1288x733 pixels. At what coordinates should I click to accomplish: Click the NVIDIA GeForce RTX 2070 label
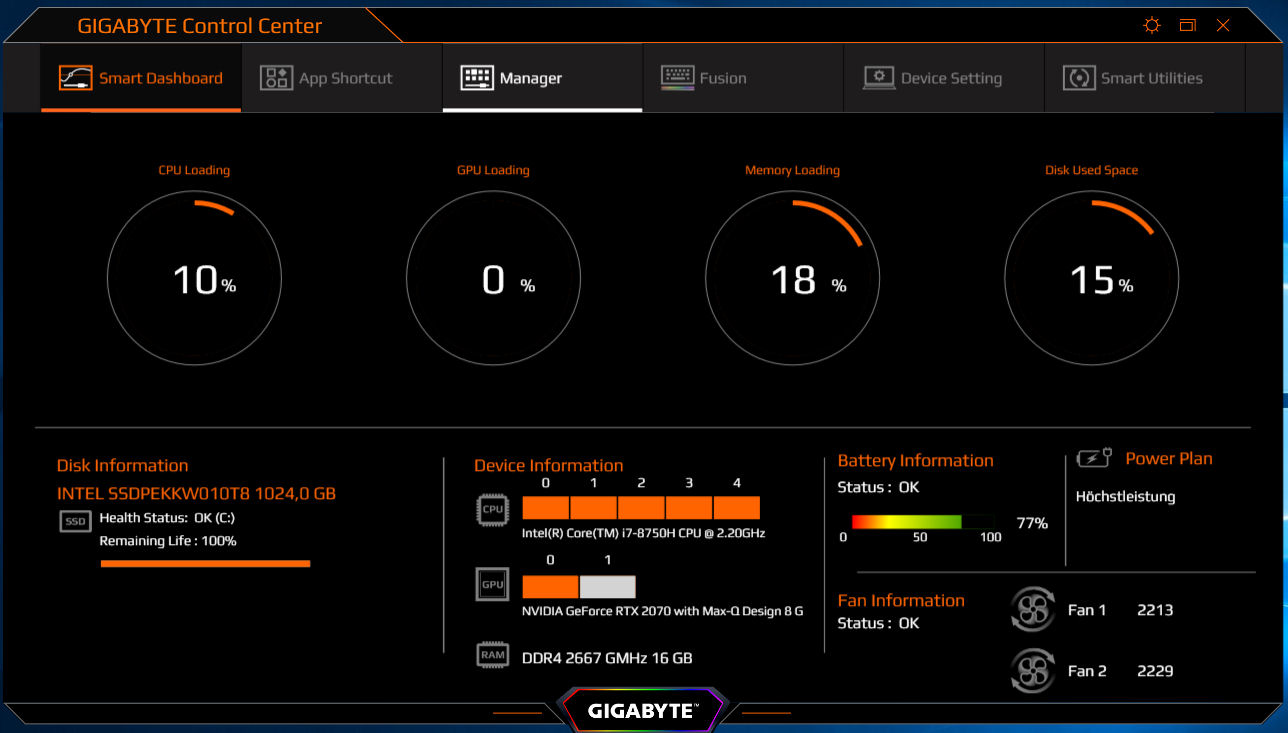point(662,611)
